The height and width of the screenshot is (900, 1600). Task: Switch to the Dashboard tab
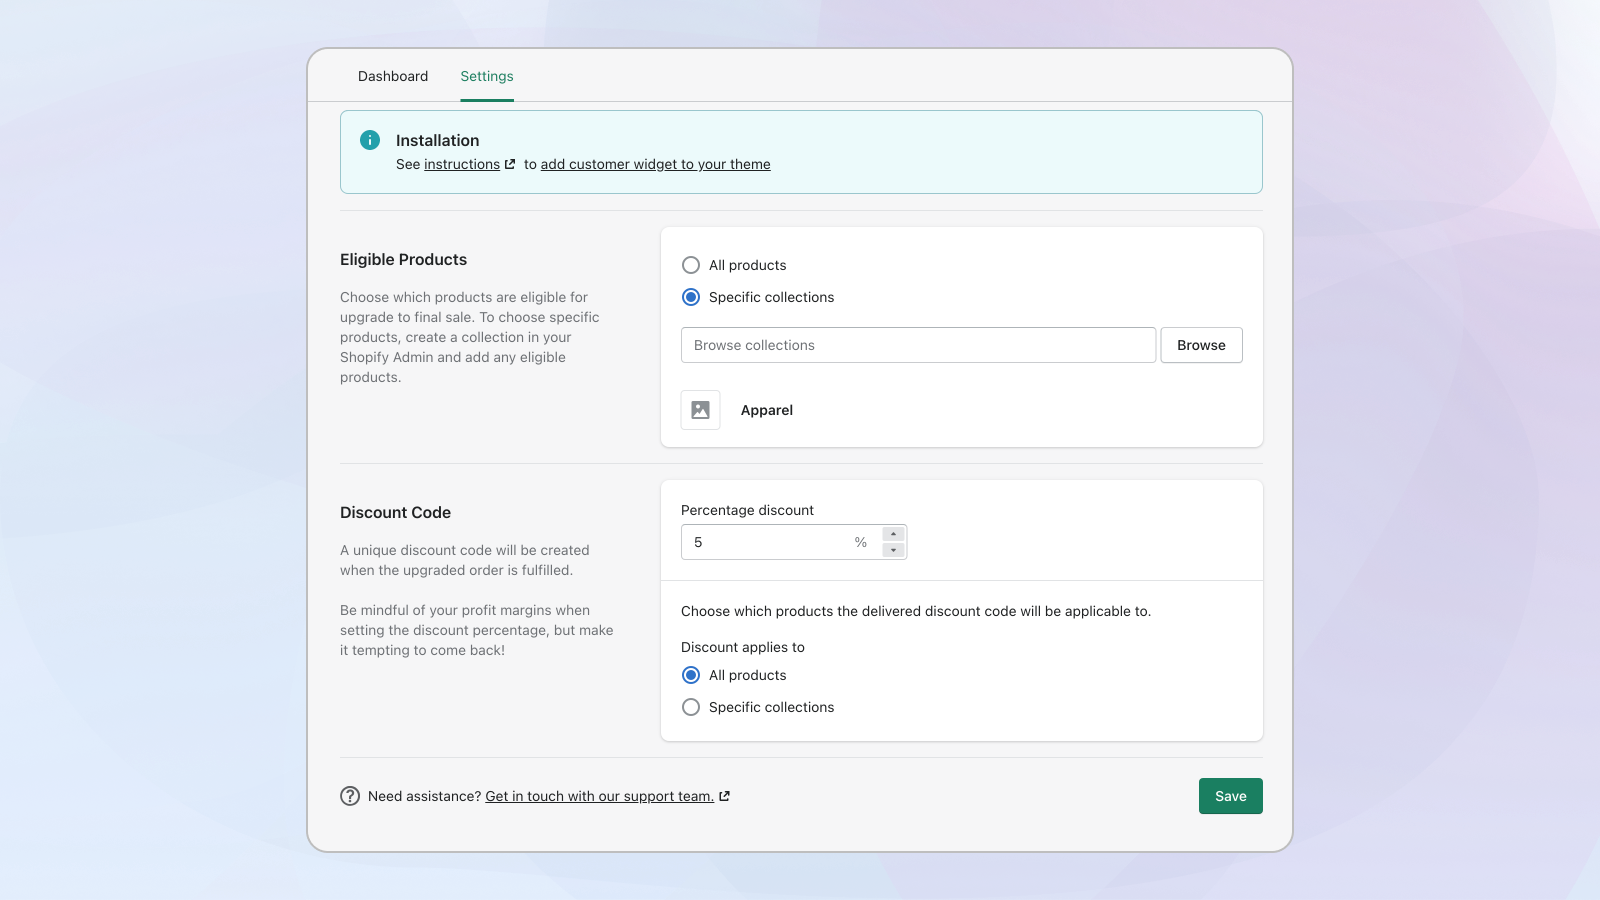point(393,76)
